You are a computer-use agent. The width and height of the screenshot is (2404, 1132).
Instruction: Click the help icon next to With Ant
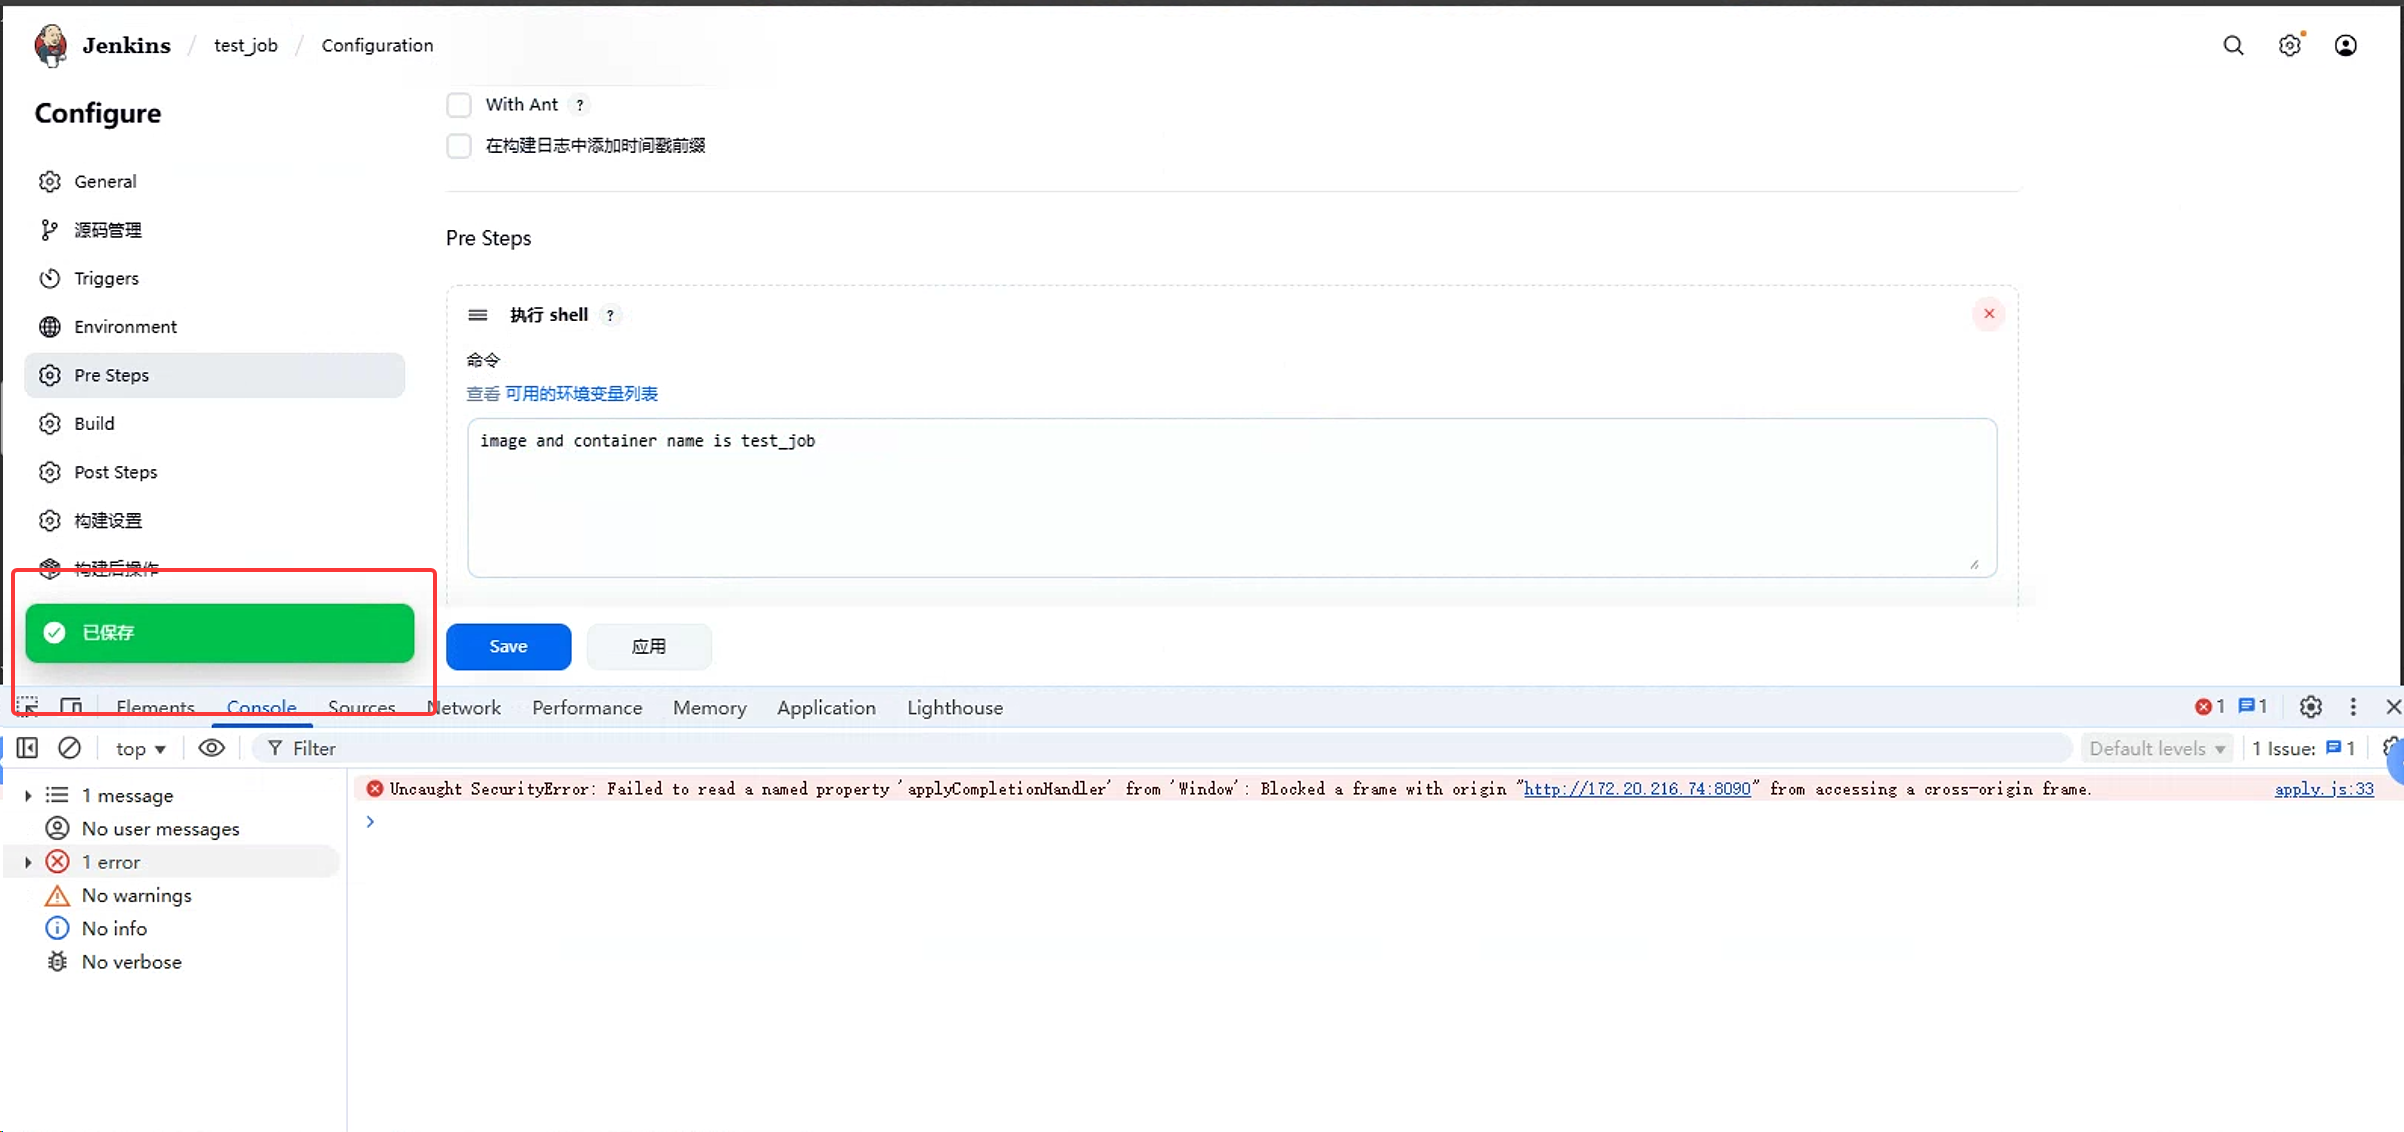[579, 105]
